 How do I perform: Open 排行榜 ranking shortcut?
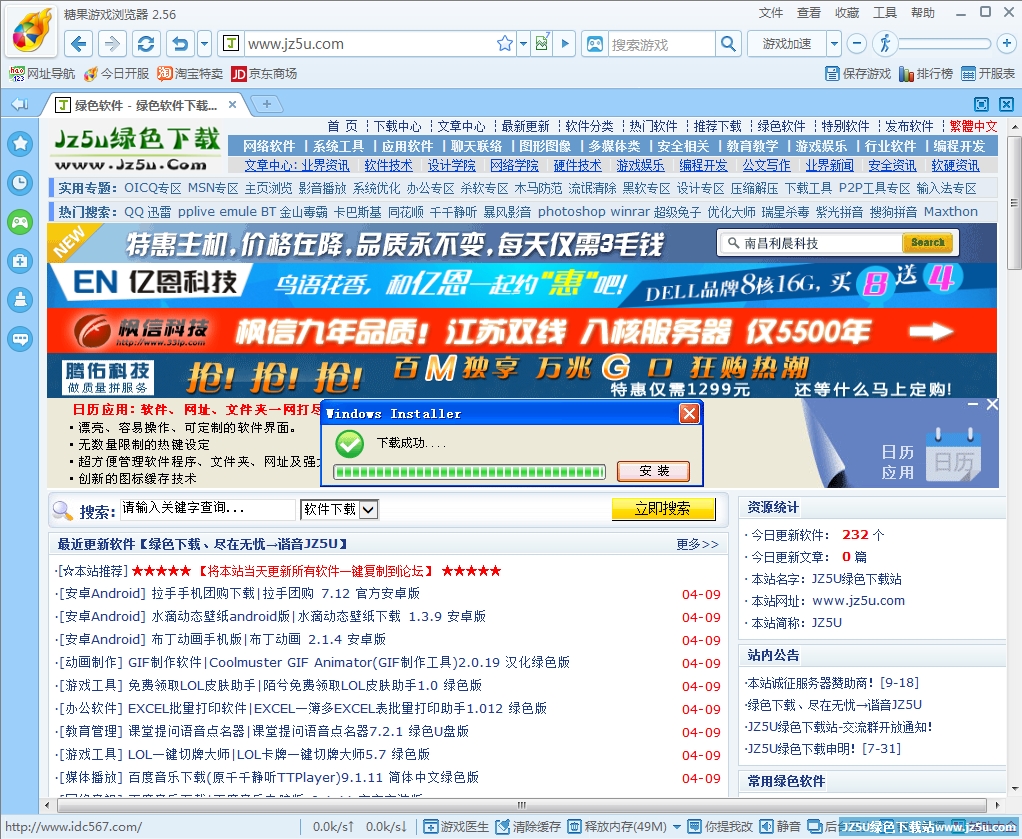pos(926,74)
